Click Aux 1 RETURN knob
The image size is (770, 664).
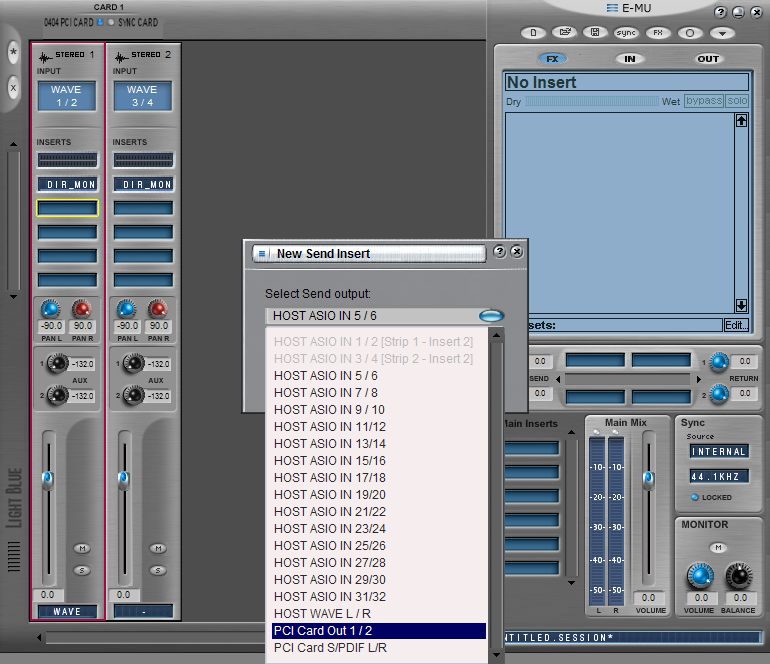tap(719, 362)
